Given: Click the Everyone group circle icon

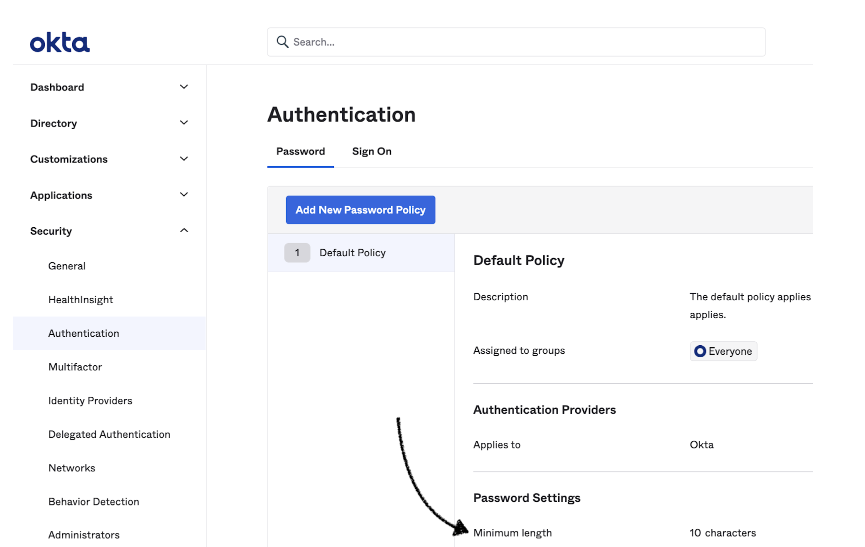Looking at the screenshot, I should pos(700,351).
